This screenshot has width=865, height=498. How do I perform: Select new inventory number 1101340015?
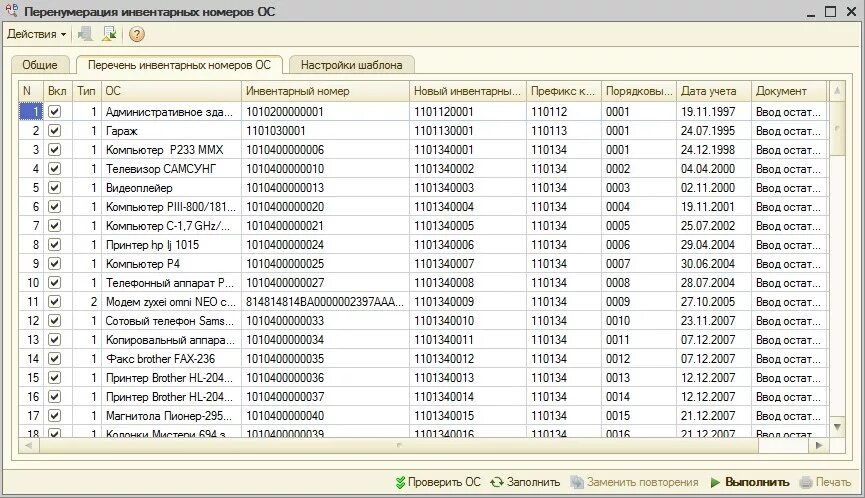point(468,415)
